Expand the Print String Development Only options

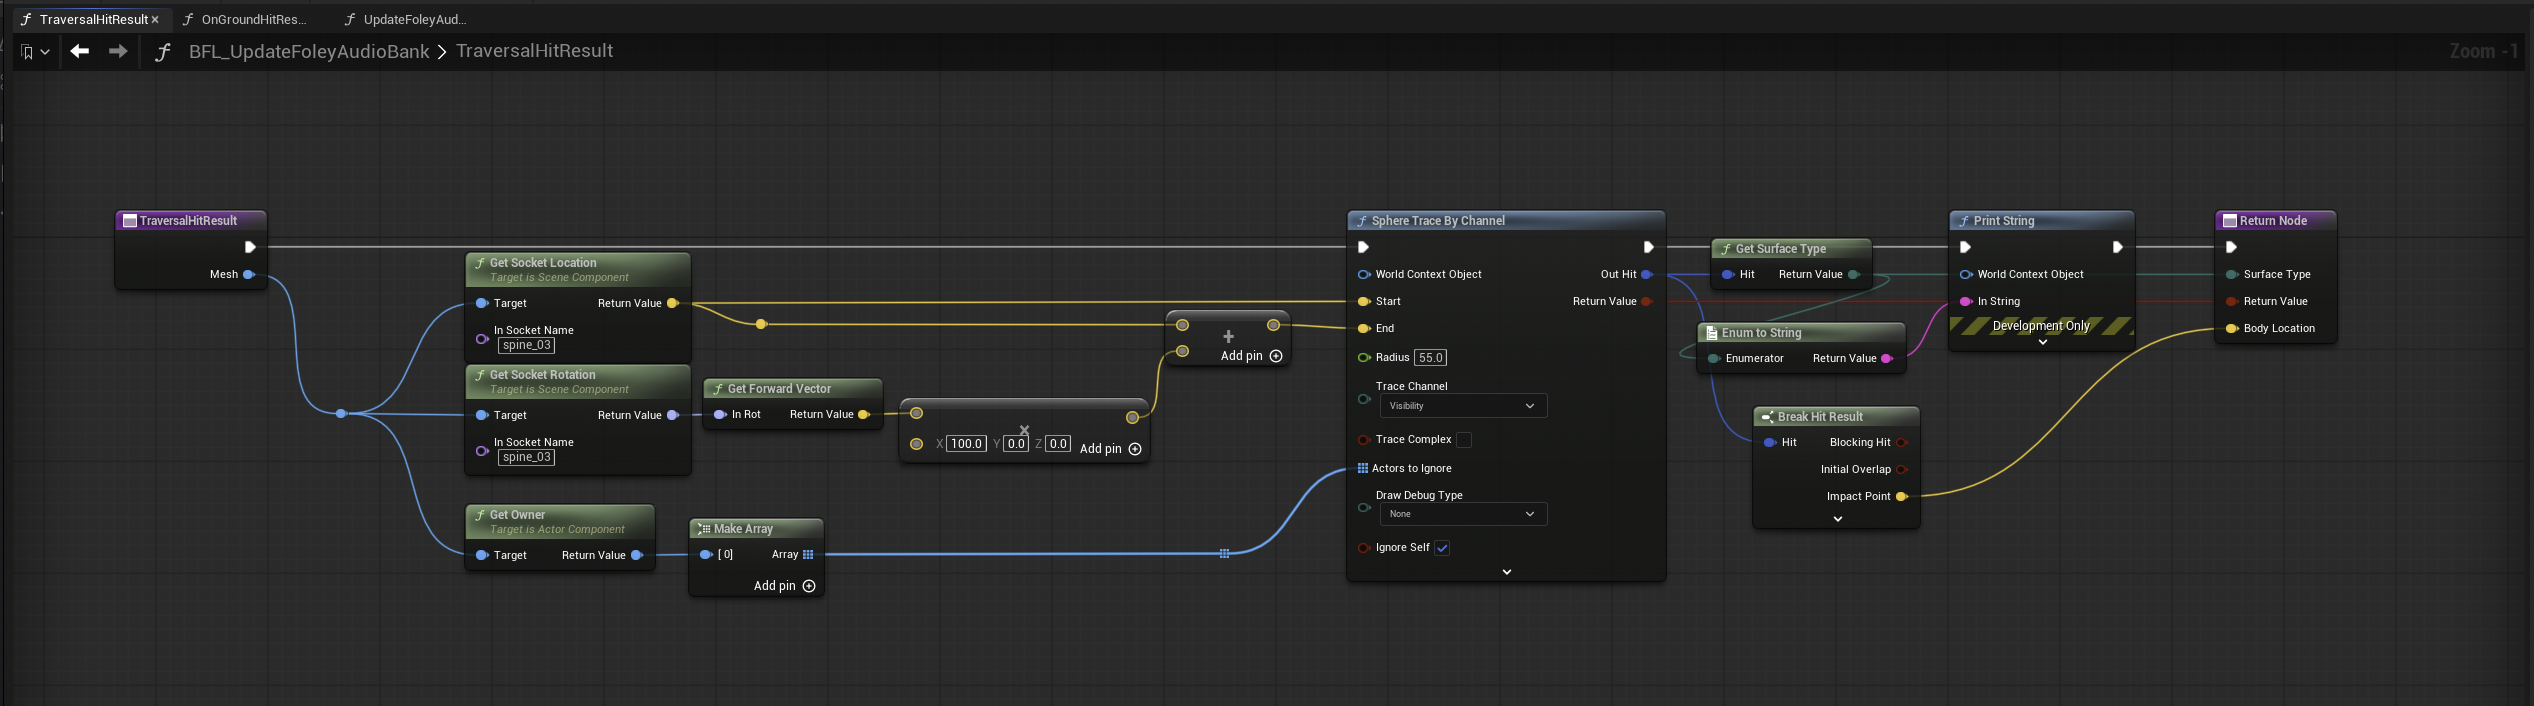tap(2043, 342)
